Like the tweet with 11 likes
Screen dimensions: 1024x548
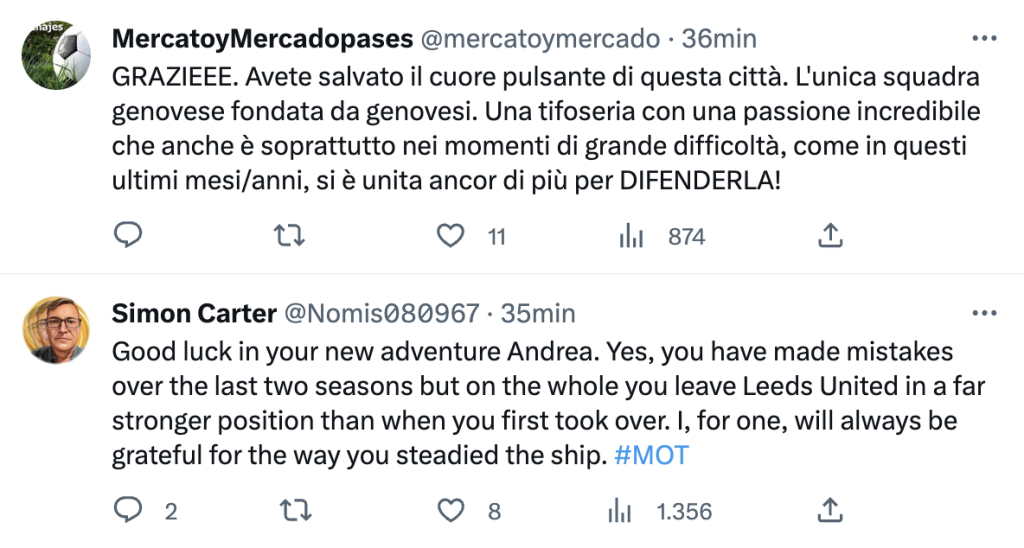pos(450,235)
